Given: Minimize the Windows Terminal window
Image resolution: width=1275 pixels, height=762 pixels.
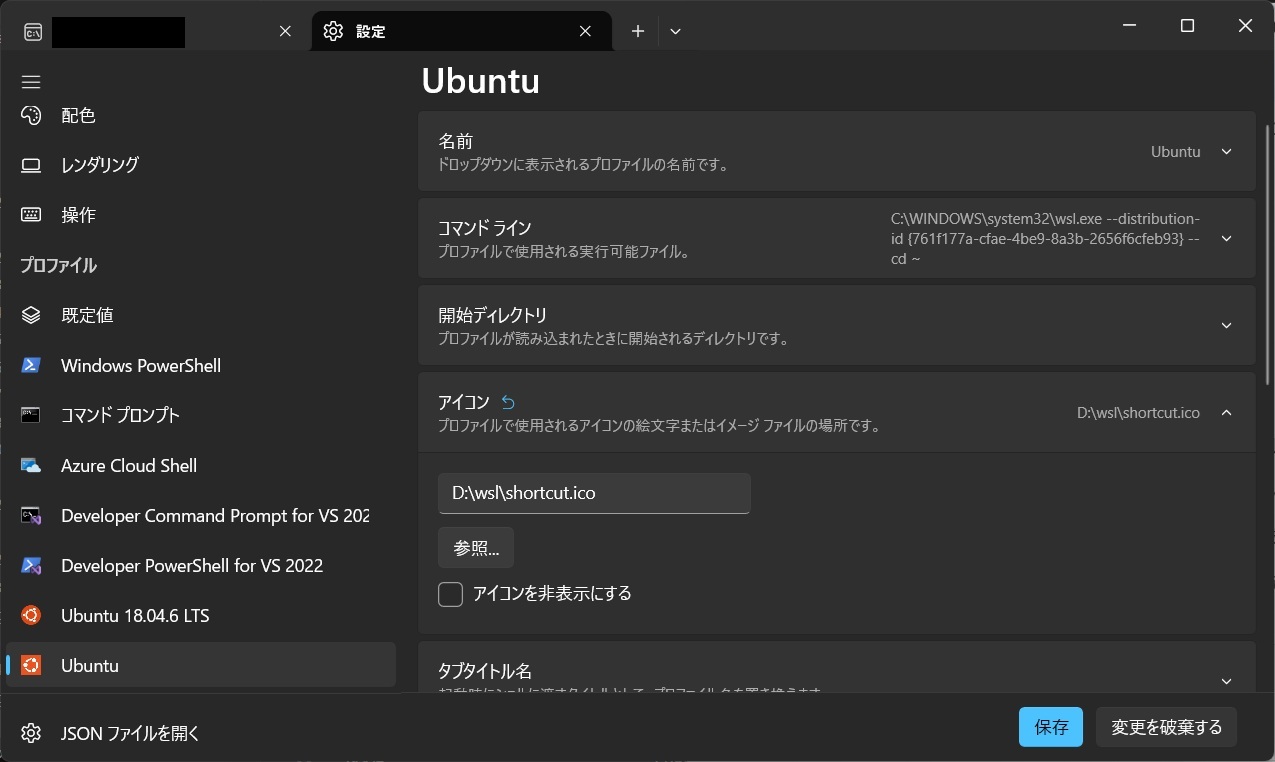Looking at the screenshot, I should [x=1129, y=26].
